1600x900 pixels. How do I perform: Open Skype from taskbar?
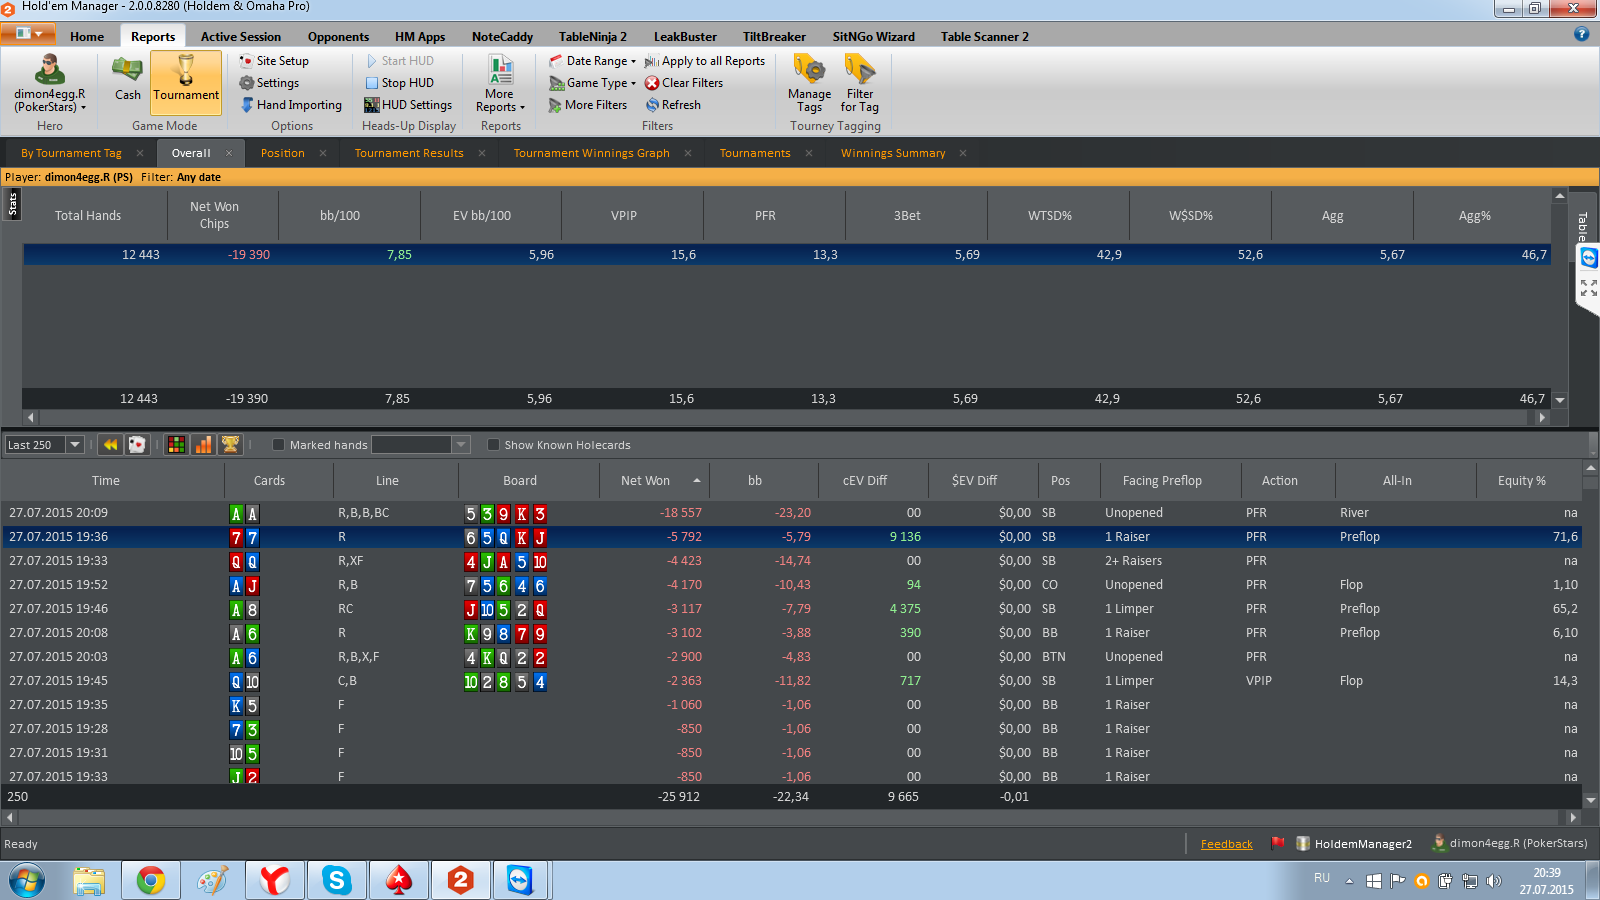[x=337, y=880]
